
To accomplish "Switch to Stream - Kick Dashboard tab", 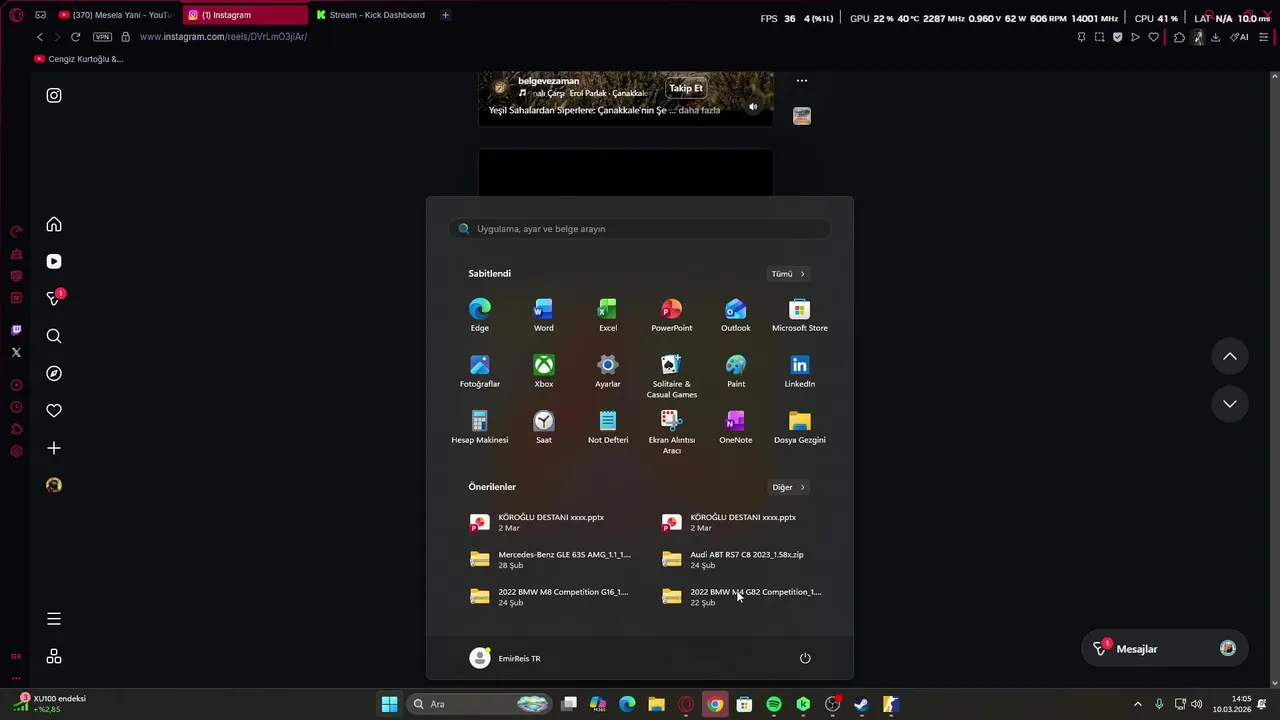I will [372, 15].
